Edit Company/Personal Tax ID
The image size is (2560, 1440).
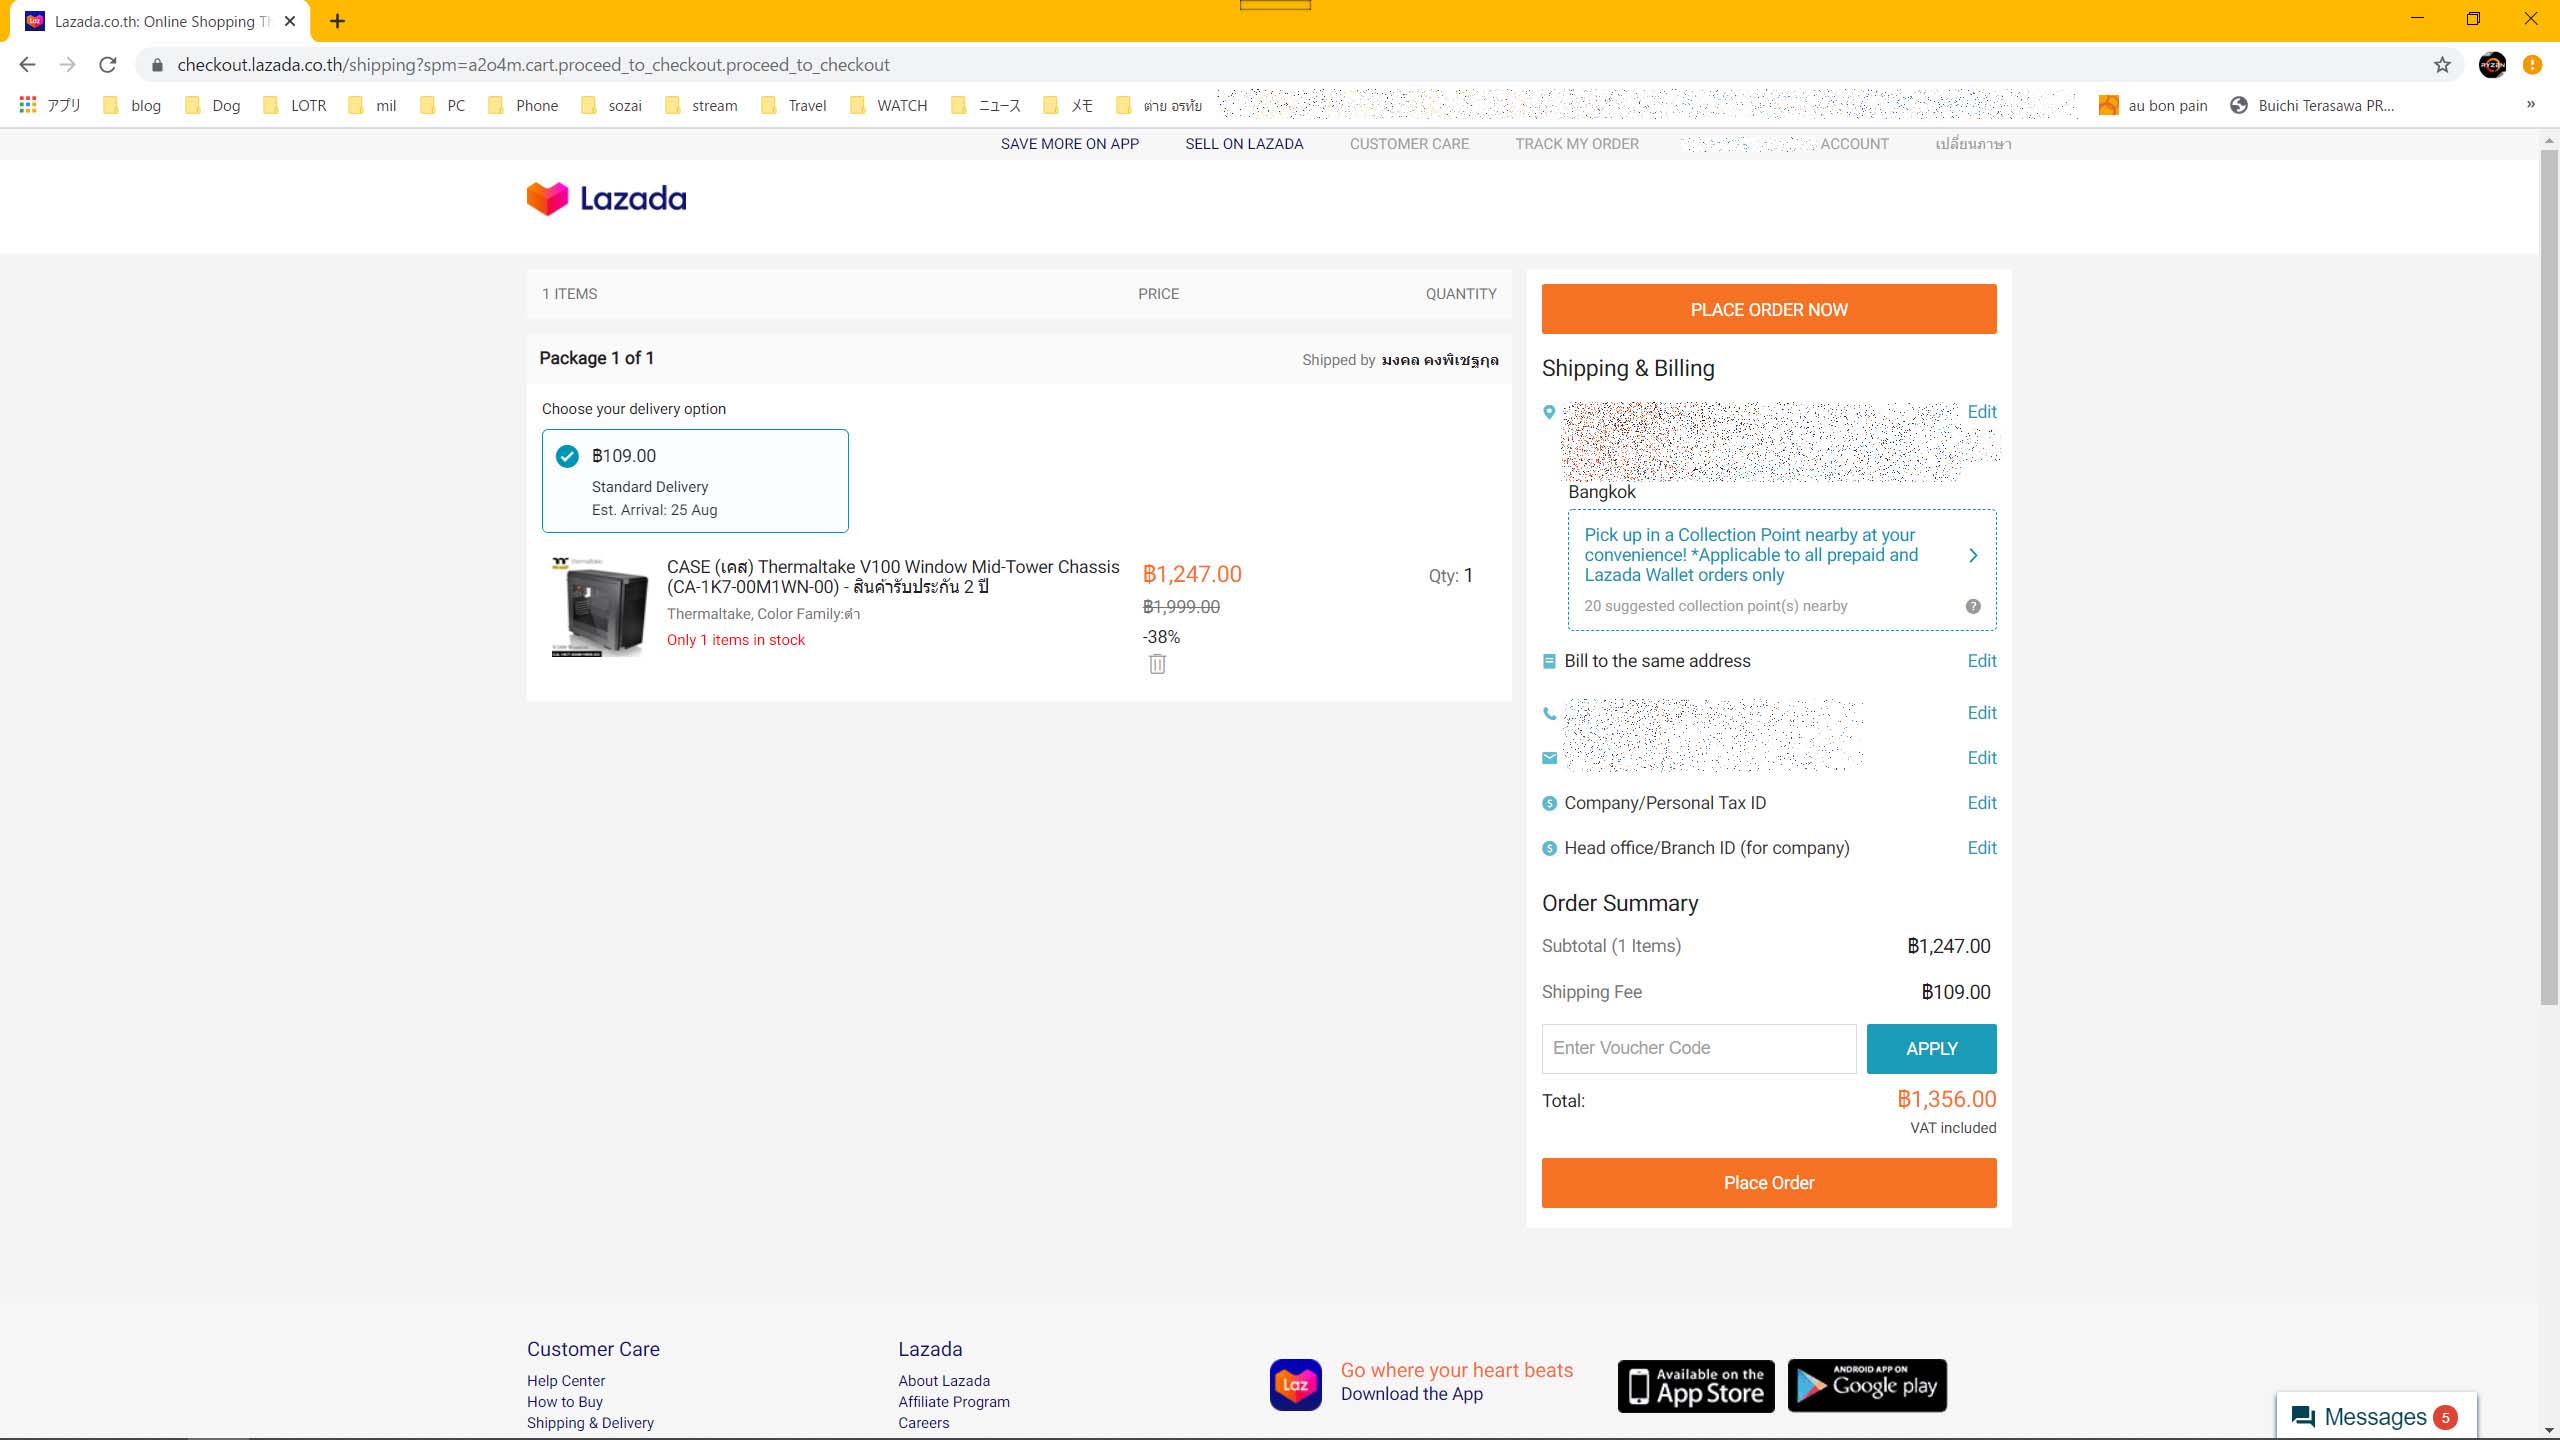1981,803
